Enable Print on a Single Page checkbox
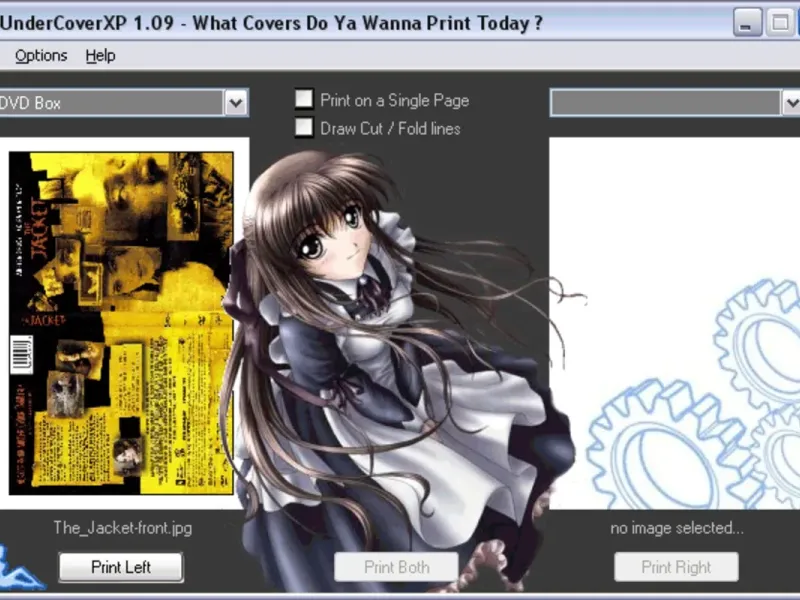The height and width of the screenshot is (600, 800). click(x=304, y=99)
